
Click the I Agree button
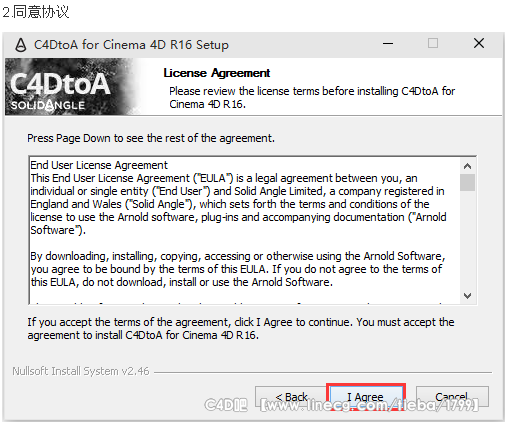(365, 397)
